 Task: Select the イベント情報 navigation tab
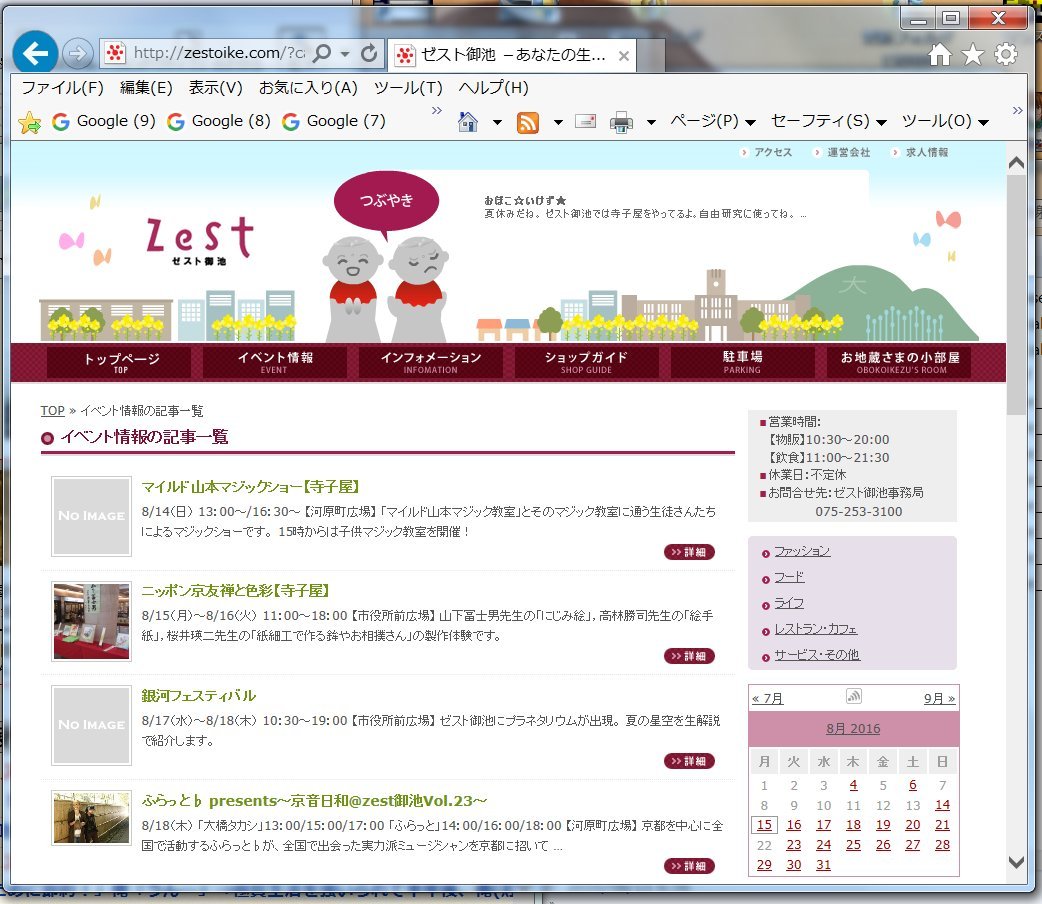(275, 362)
